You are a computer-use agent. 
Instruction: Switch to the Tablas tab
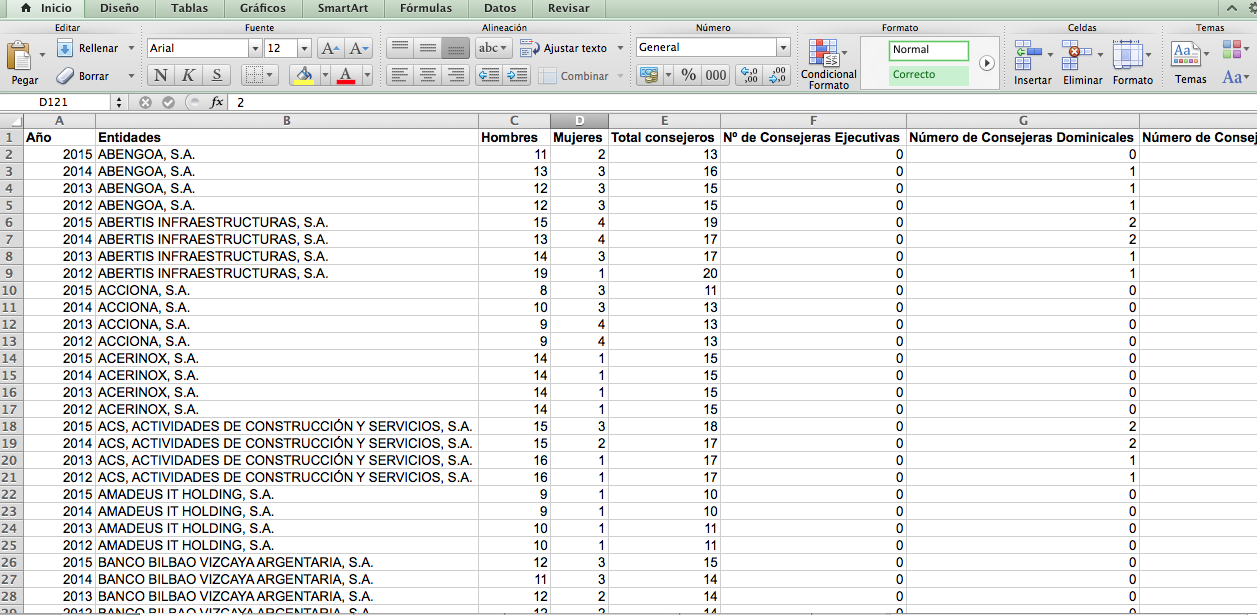point(190,8)
